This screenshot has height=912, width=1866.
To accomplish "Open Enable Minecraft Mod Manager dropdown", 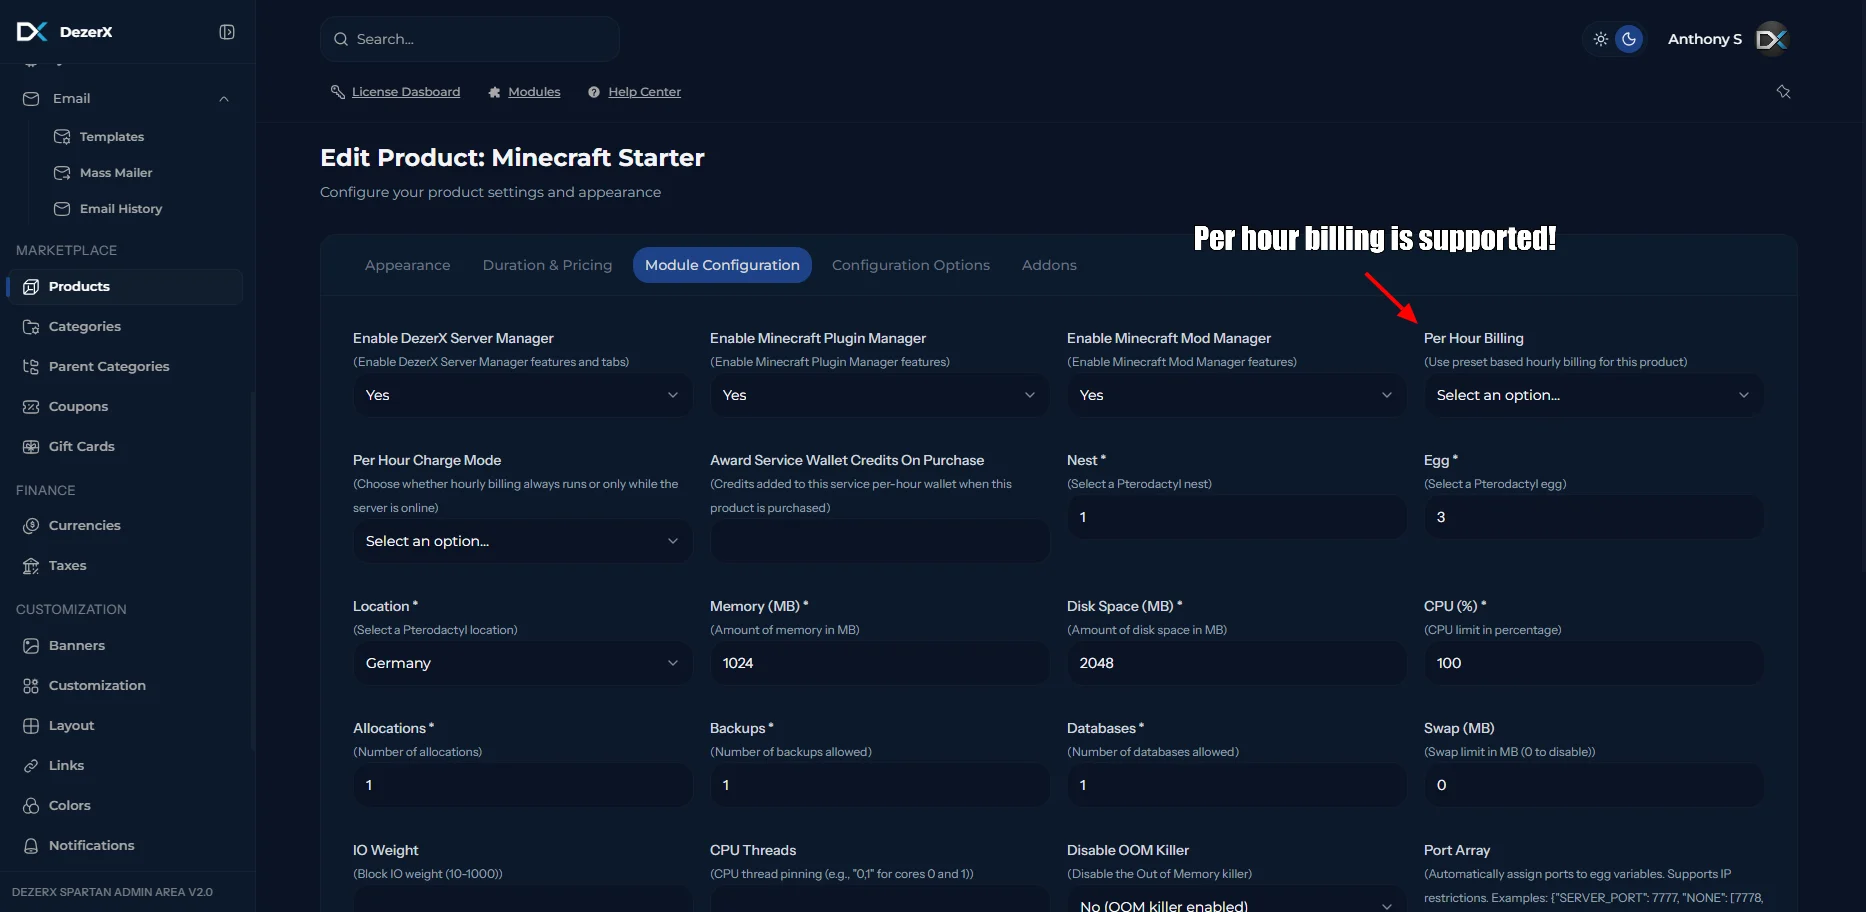I will pyautogui.click(x=1236, y=395).
